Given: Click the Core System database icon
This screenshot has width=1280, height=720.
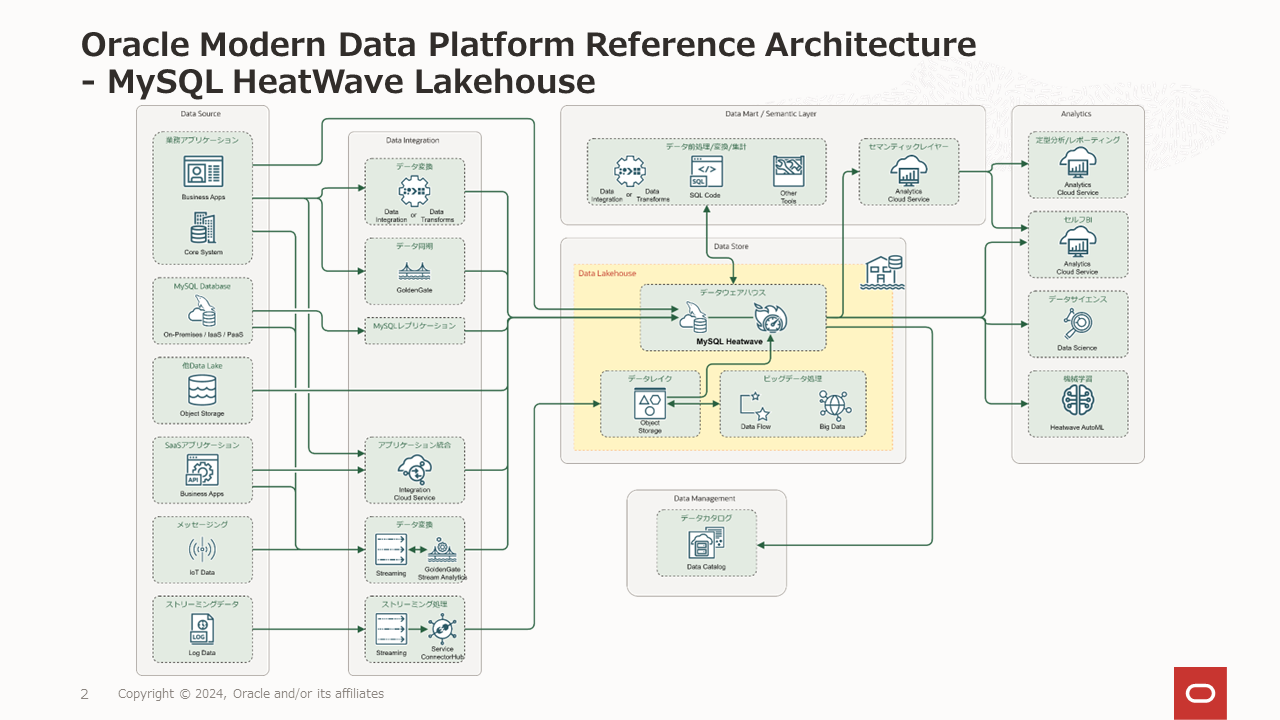Looking at the screenshot, I should [202, 230].
